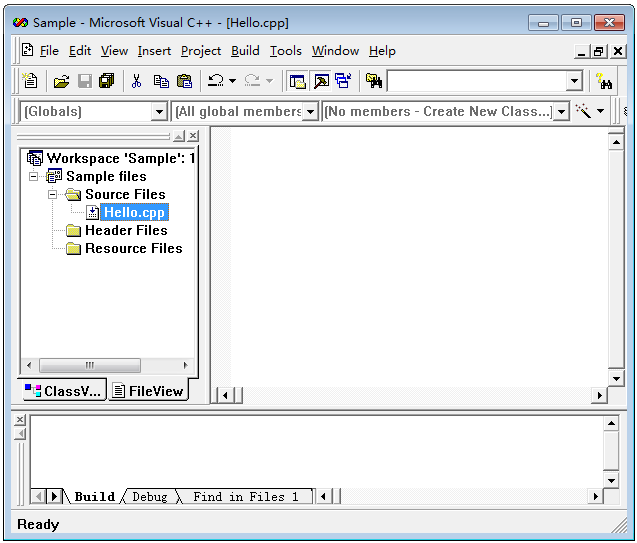Image resolution: width=637 pixels, height=543 pixels.
Task: Click the editor vertical scroll down arrow
Action: pyautogui.click(x=616, y=379)
